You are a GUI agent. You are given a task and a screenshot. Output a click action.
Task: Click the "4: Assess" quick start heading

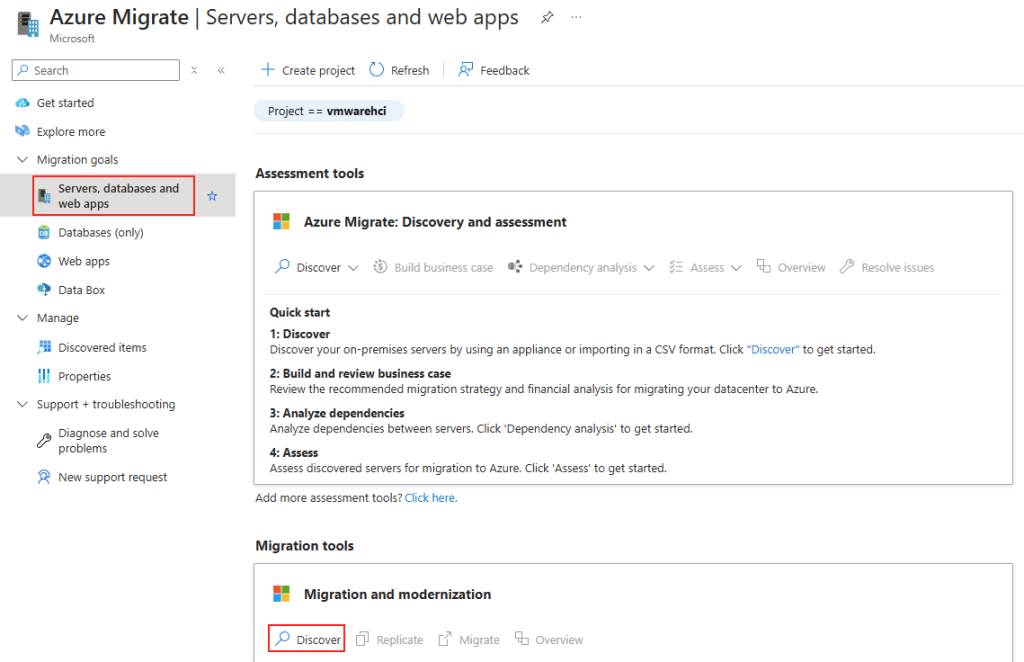294,452
